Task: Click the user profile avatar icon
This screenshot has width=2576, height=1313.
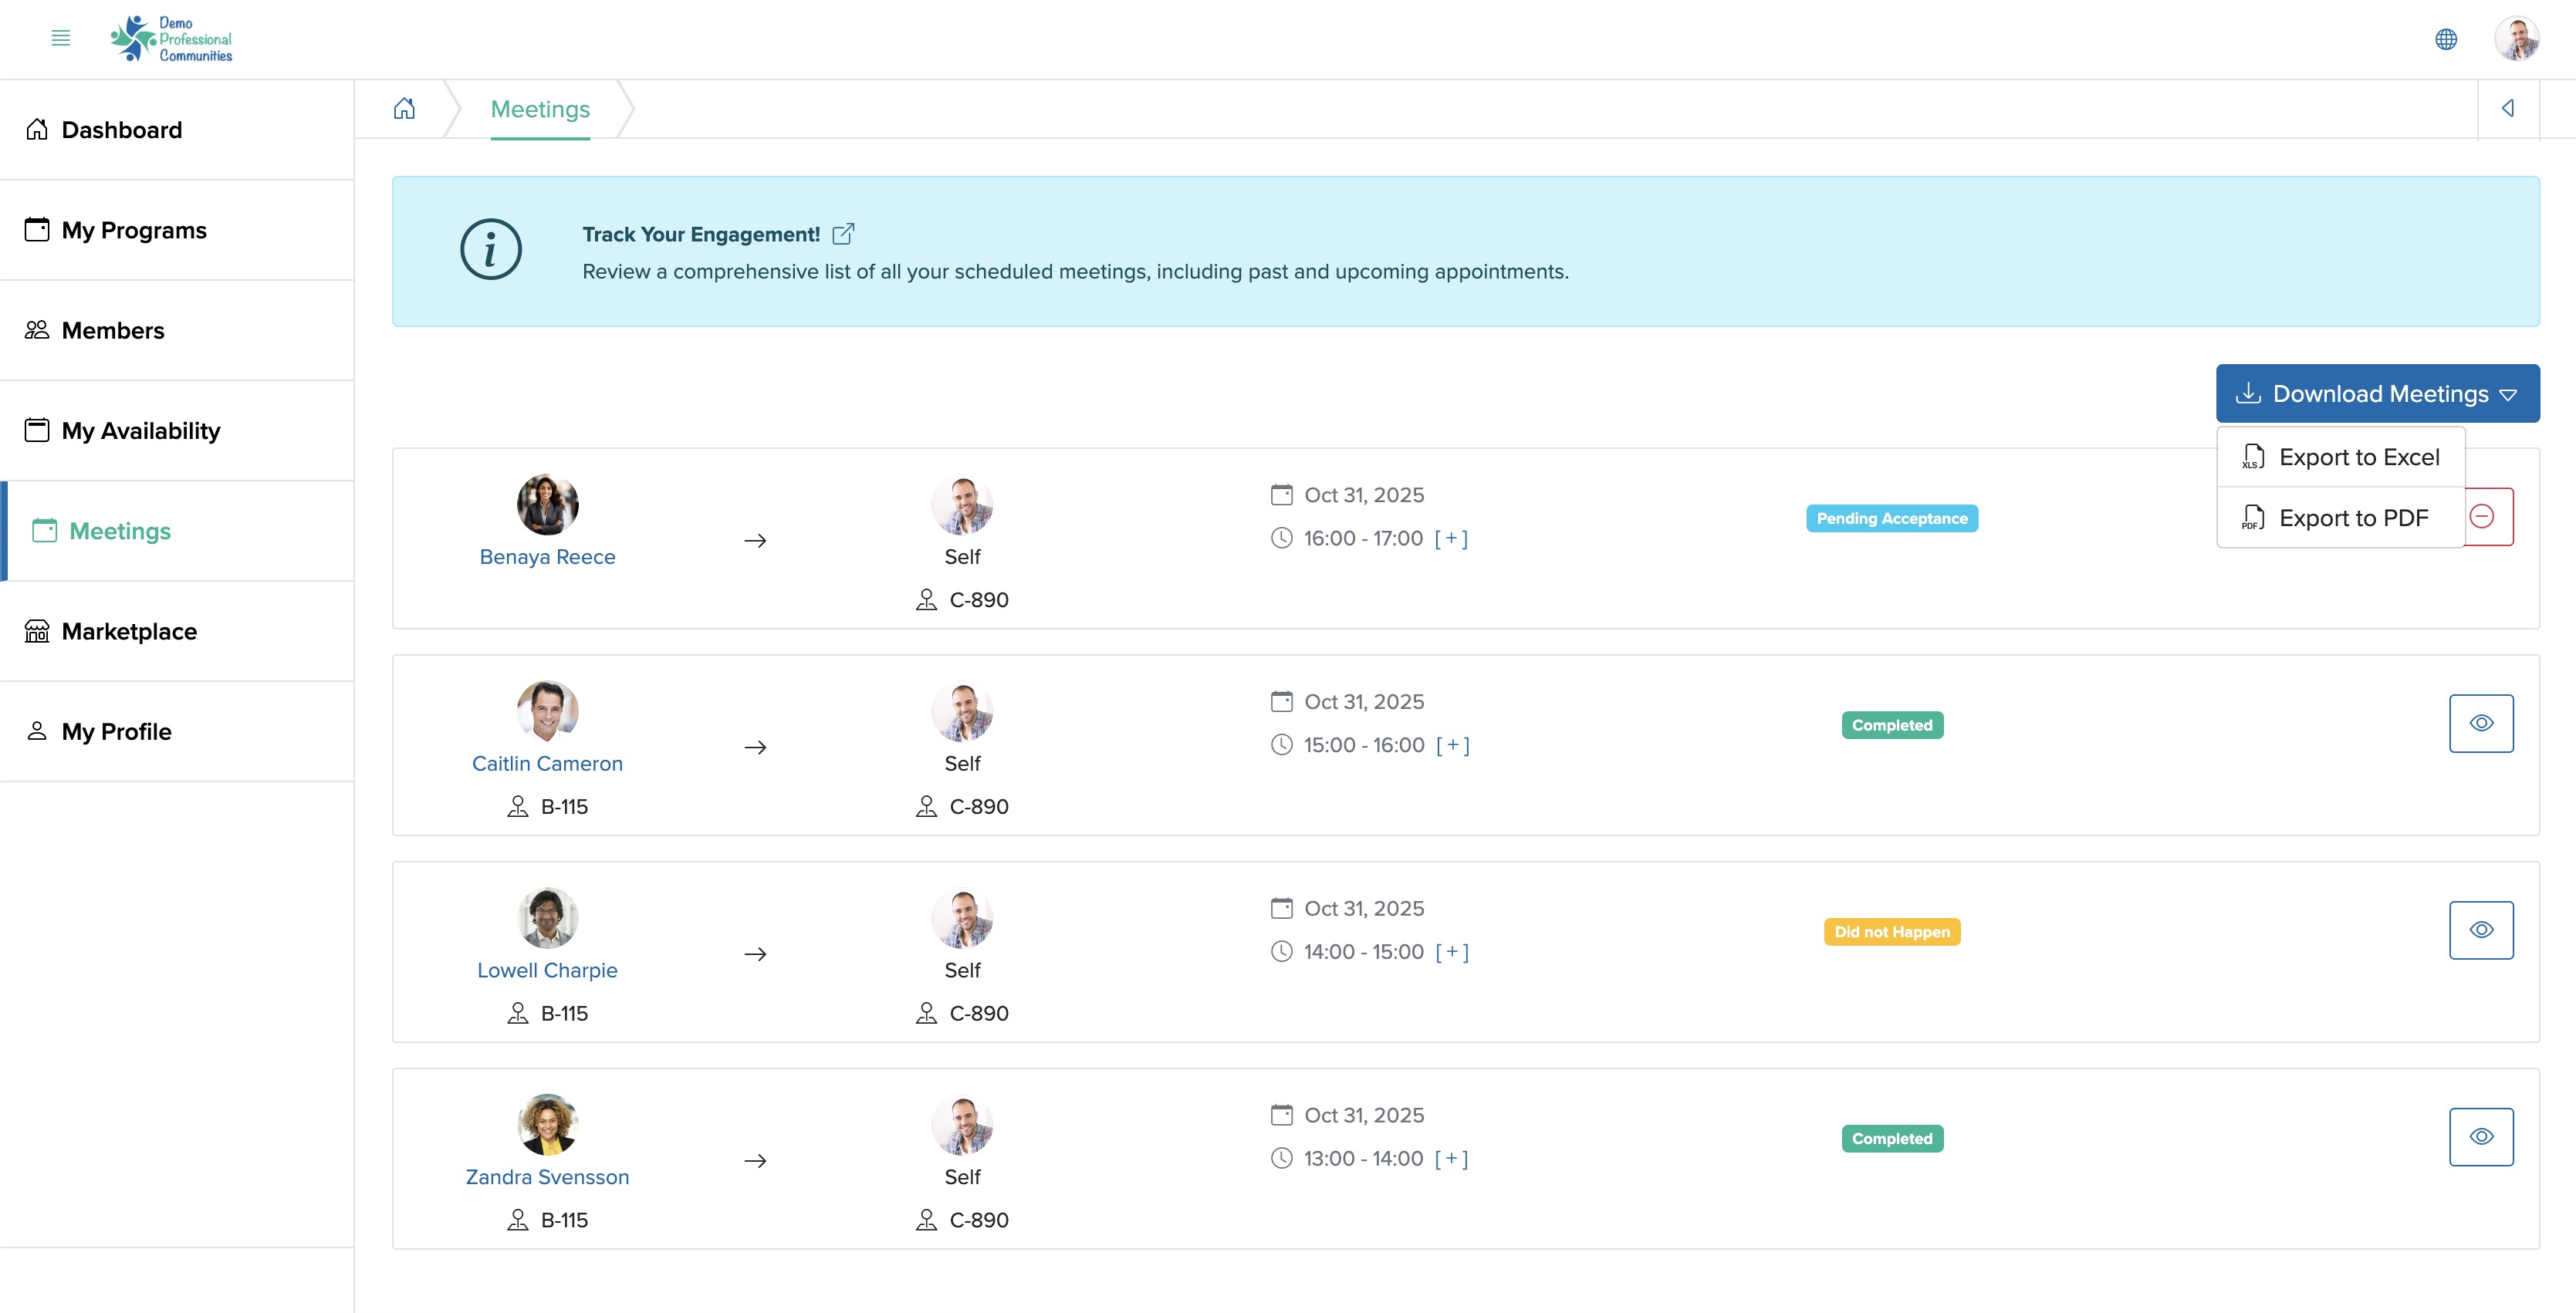Action: pyautogui.click(x=2517, y=39)
